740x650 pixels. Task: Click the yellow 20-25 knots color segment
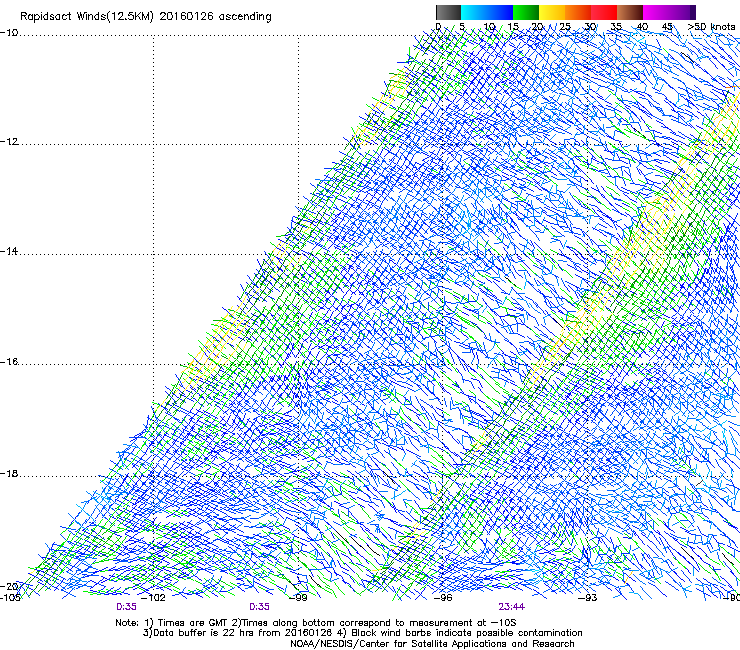click(552, 12)
